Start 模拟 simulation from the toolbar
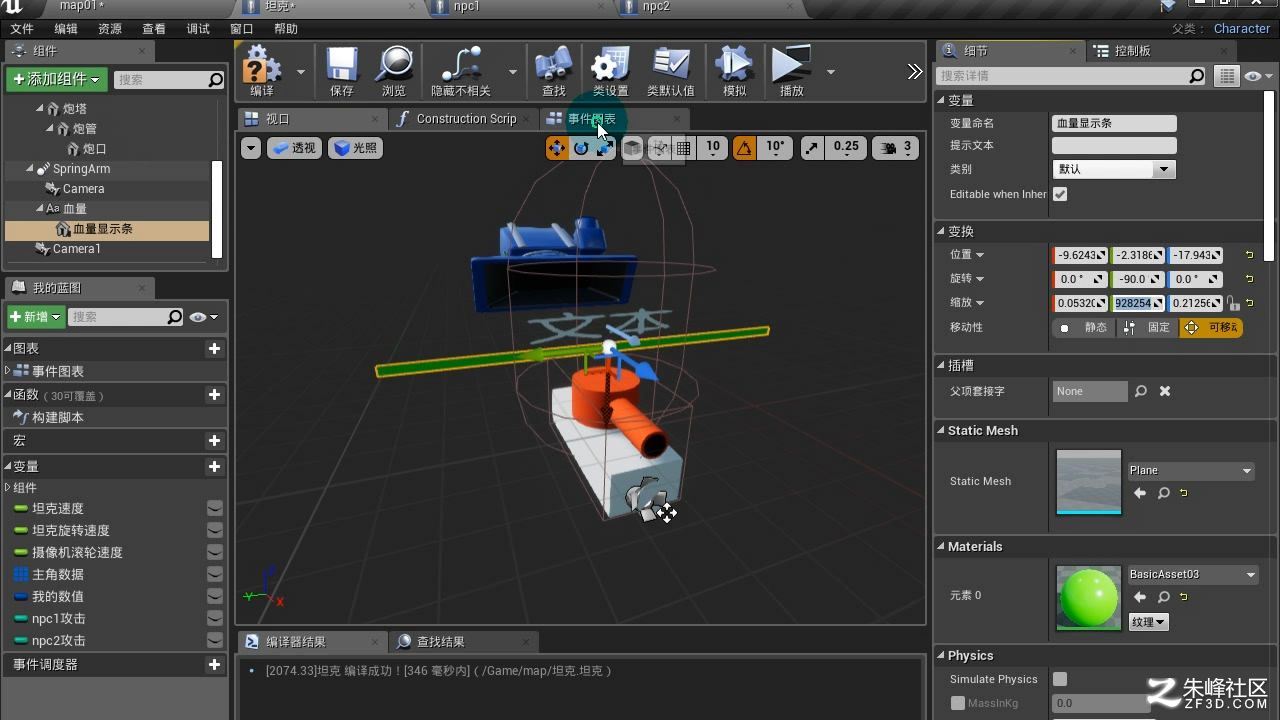Image resolution: width=1280 pixels, height=720 pixels. pos(734,71)
